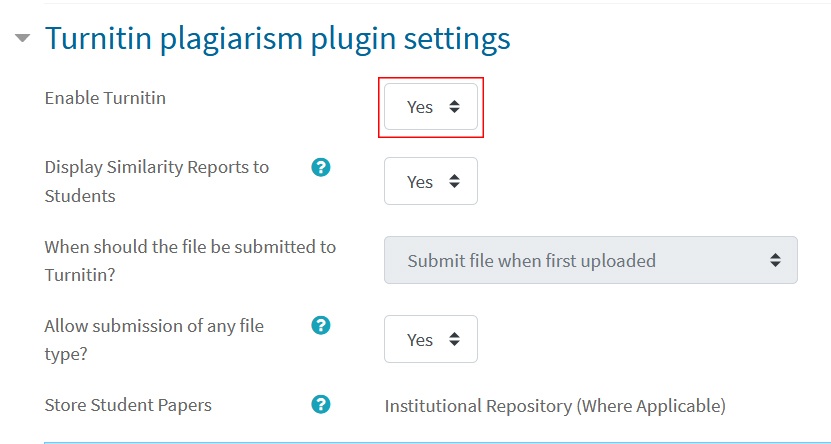
Task: Open the Allow submission of any file type dropdown
Action: [x=431, y=339]
